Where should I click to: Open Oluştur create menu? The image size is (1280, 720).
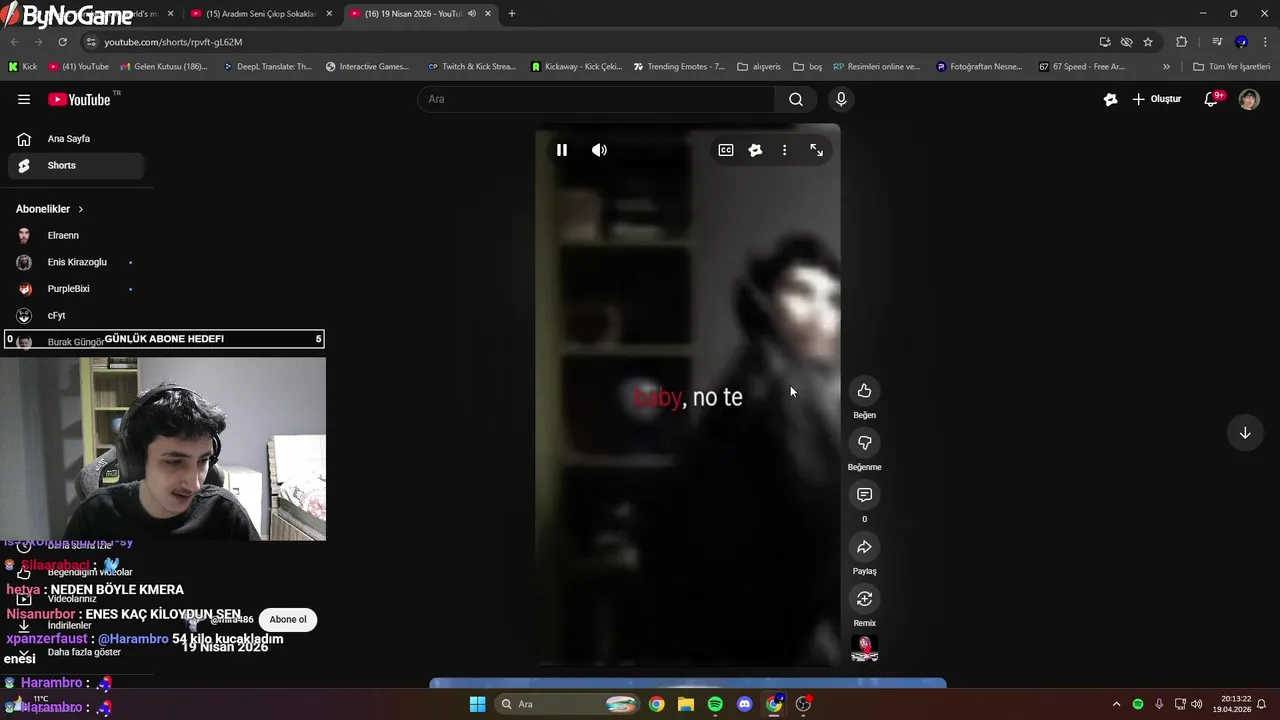tap(1157, 99)
